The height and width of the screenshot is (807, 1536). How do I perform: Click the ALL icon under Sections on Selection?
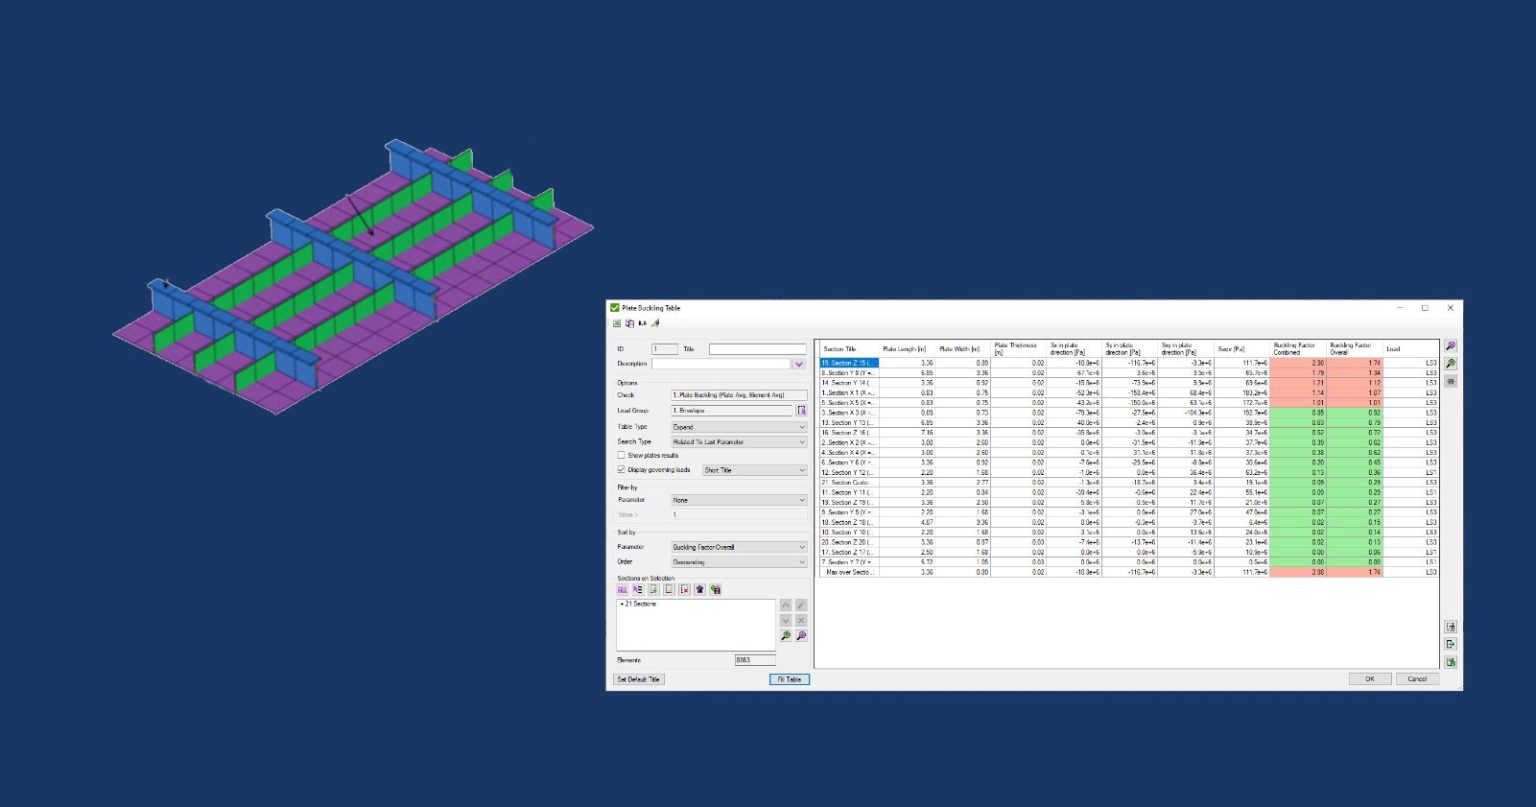click(x=621, y=589)
